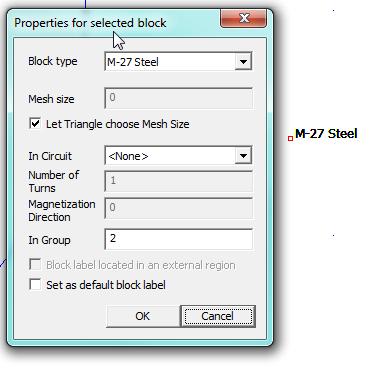Viewport: 377px width, 369px height.
Task: Click the Let Triangle choose Mesh Size label
Action: pyautogui.click(x=118, y=124)
